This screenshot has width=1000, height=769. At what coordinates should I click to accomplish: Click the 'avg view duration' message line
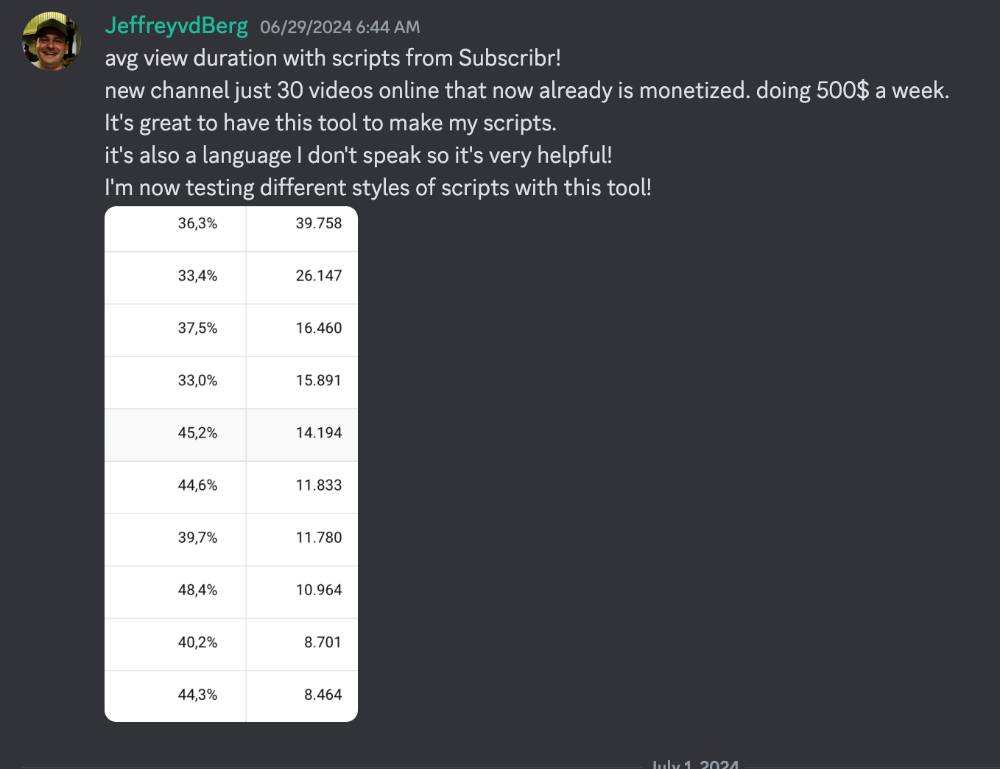tap(333, 57)
